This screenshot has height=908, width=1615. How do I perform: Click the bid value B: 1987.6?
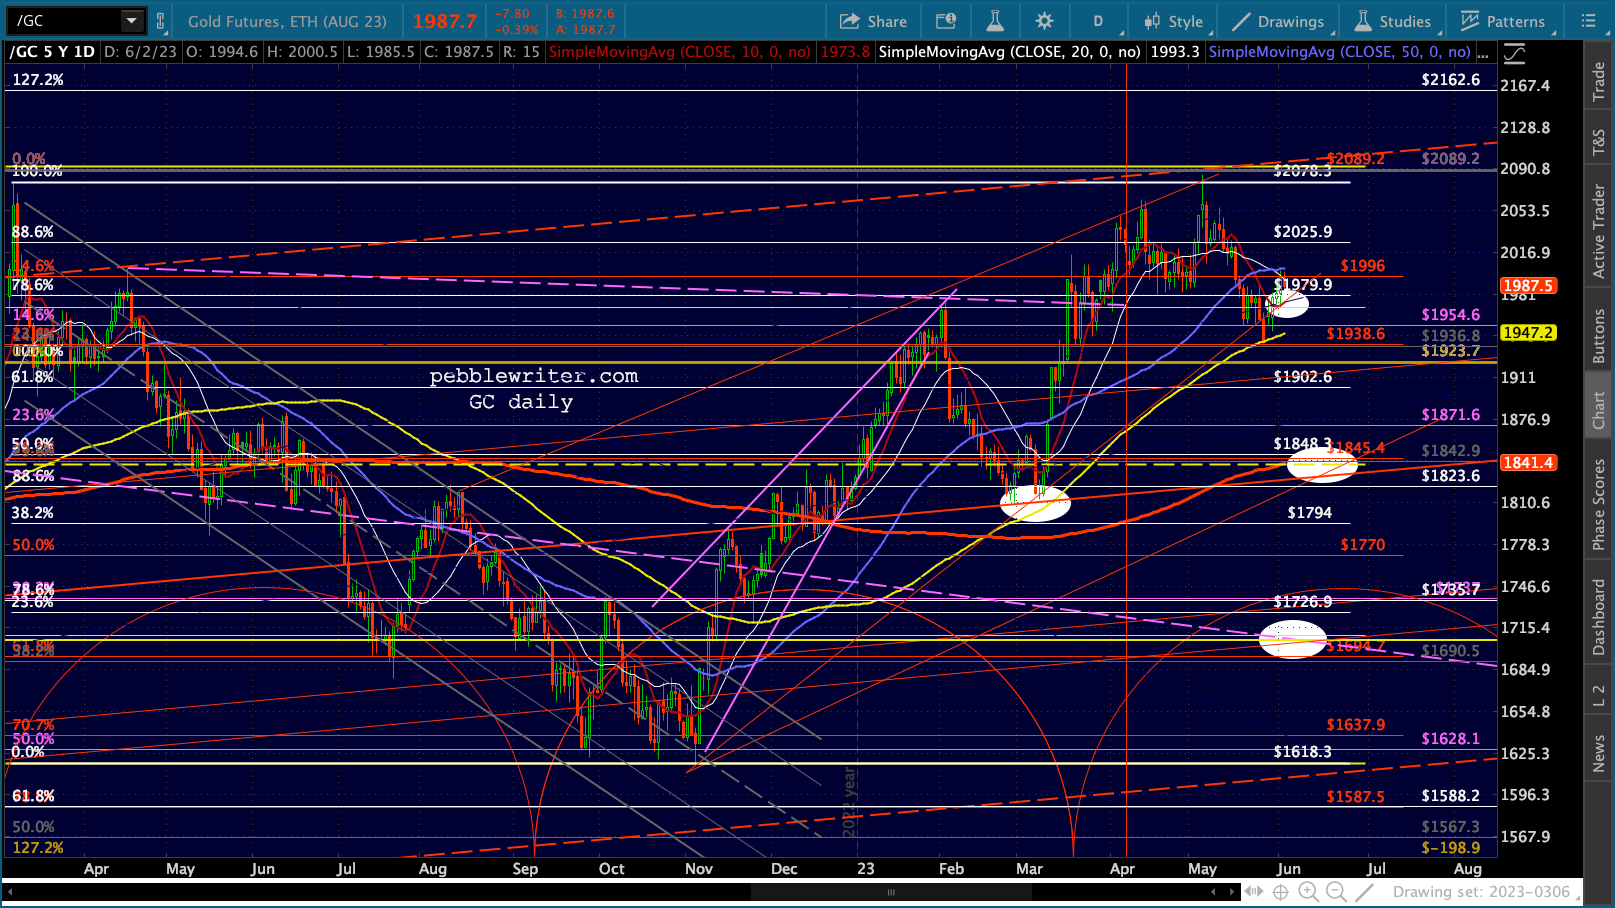(x=585, y=14)
